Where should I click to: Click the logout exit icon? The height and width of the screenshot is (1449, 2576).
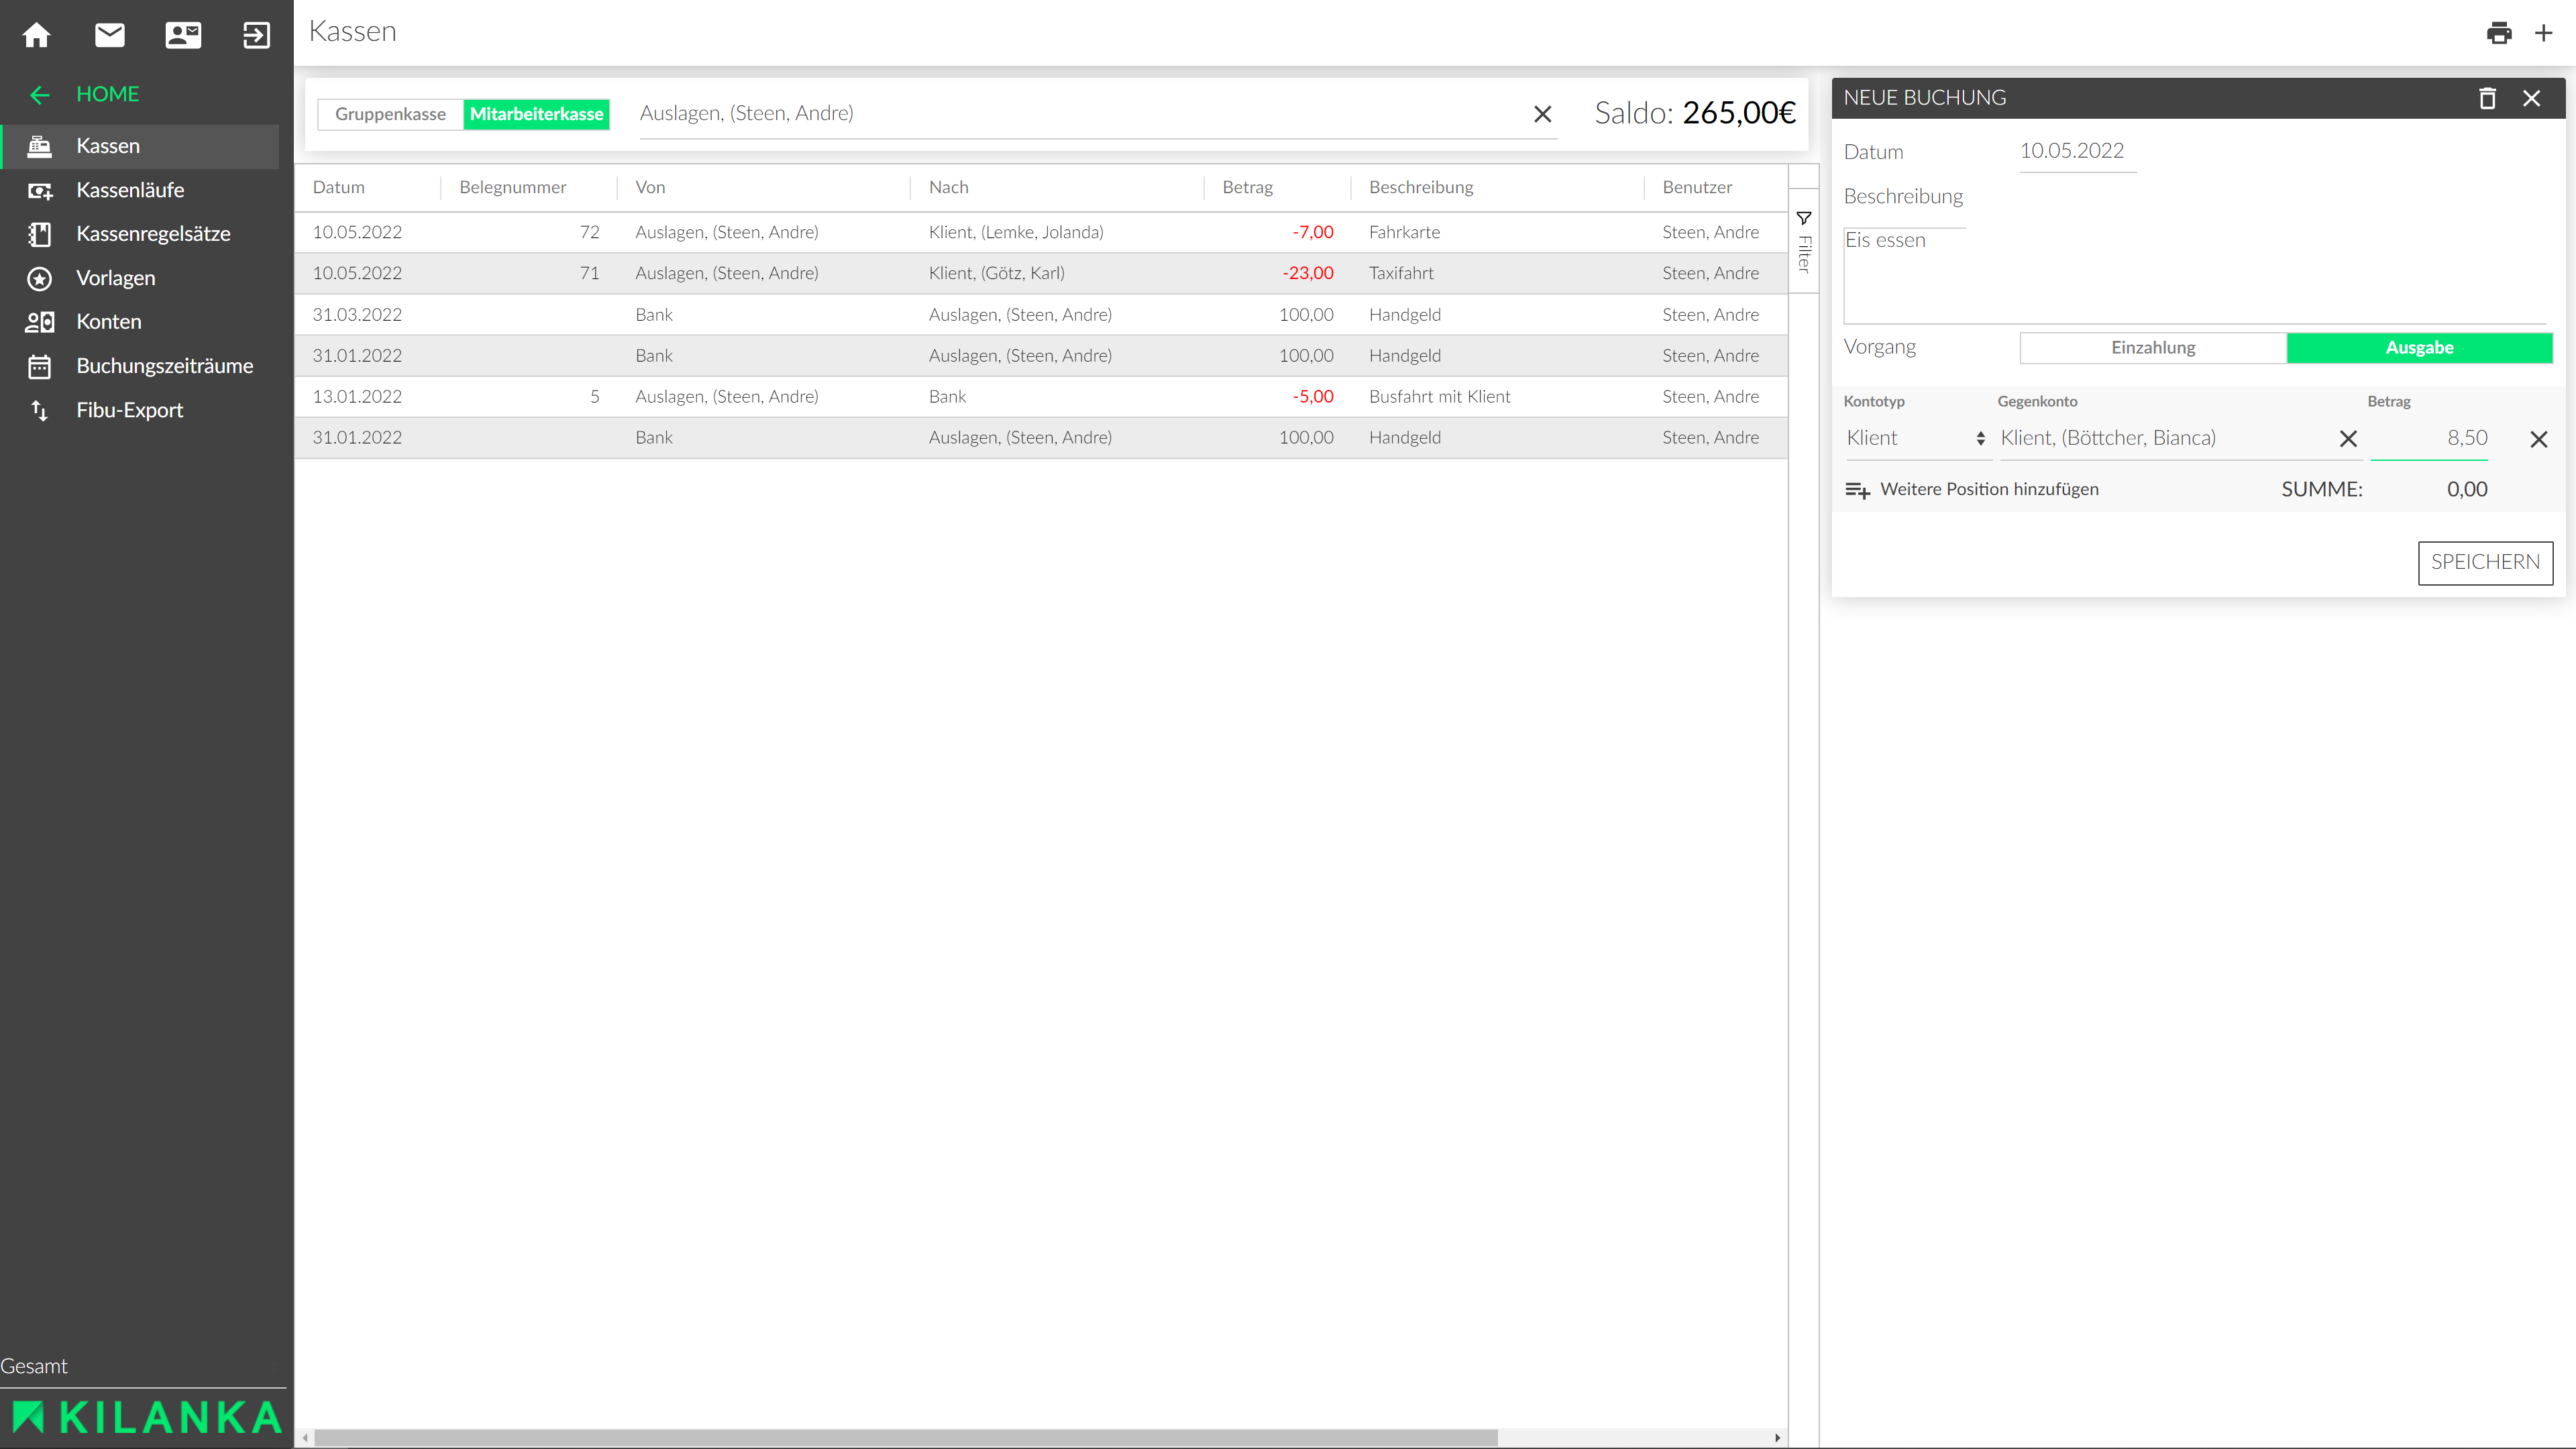257,35
